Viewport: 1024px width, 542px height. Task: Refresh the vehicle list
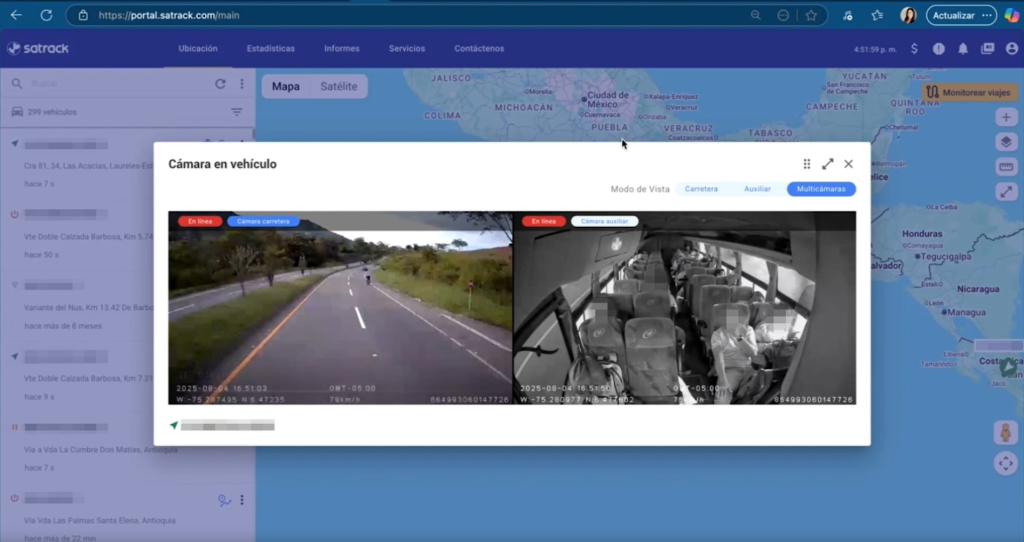point(220,84)
